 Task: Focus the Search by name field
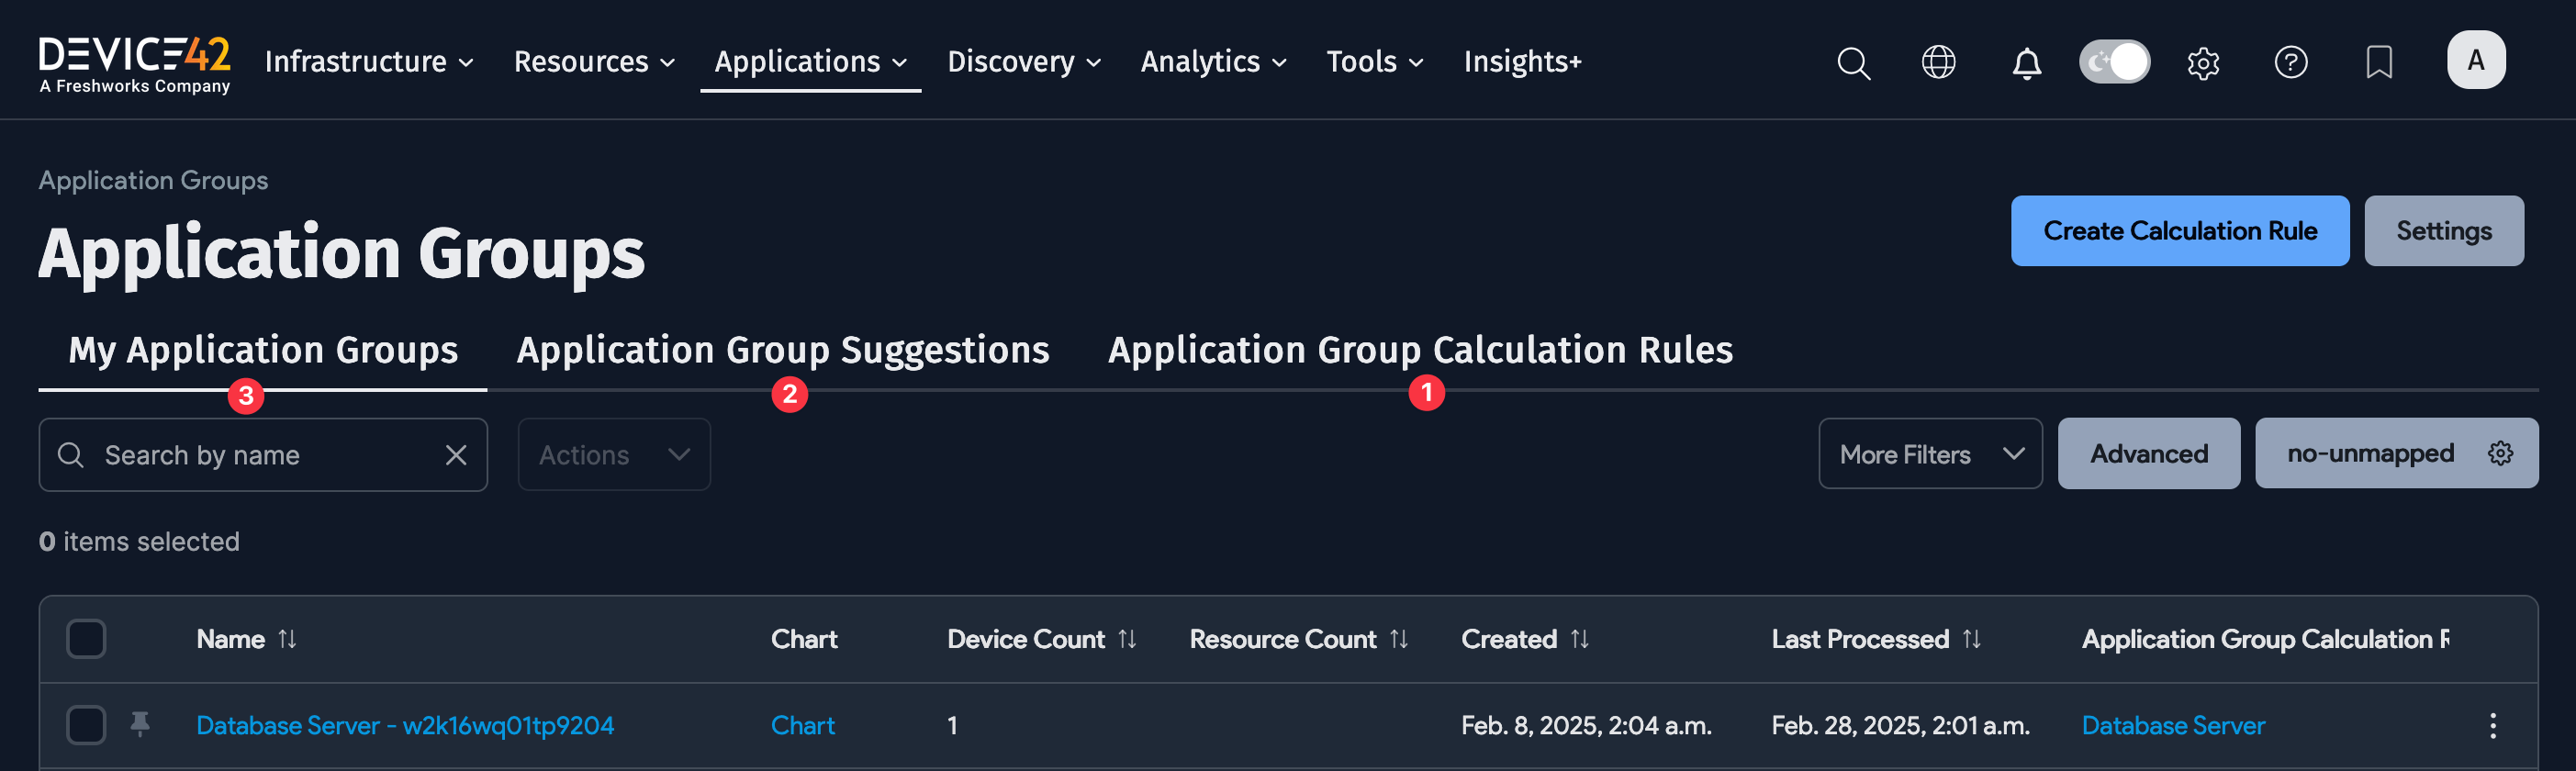[x=260, y=455]
